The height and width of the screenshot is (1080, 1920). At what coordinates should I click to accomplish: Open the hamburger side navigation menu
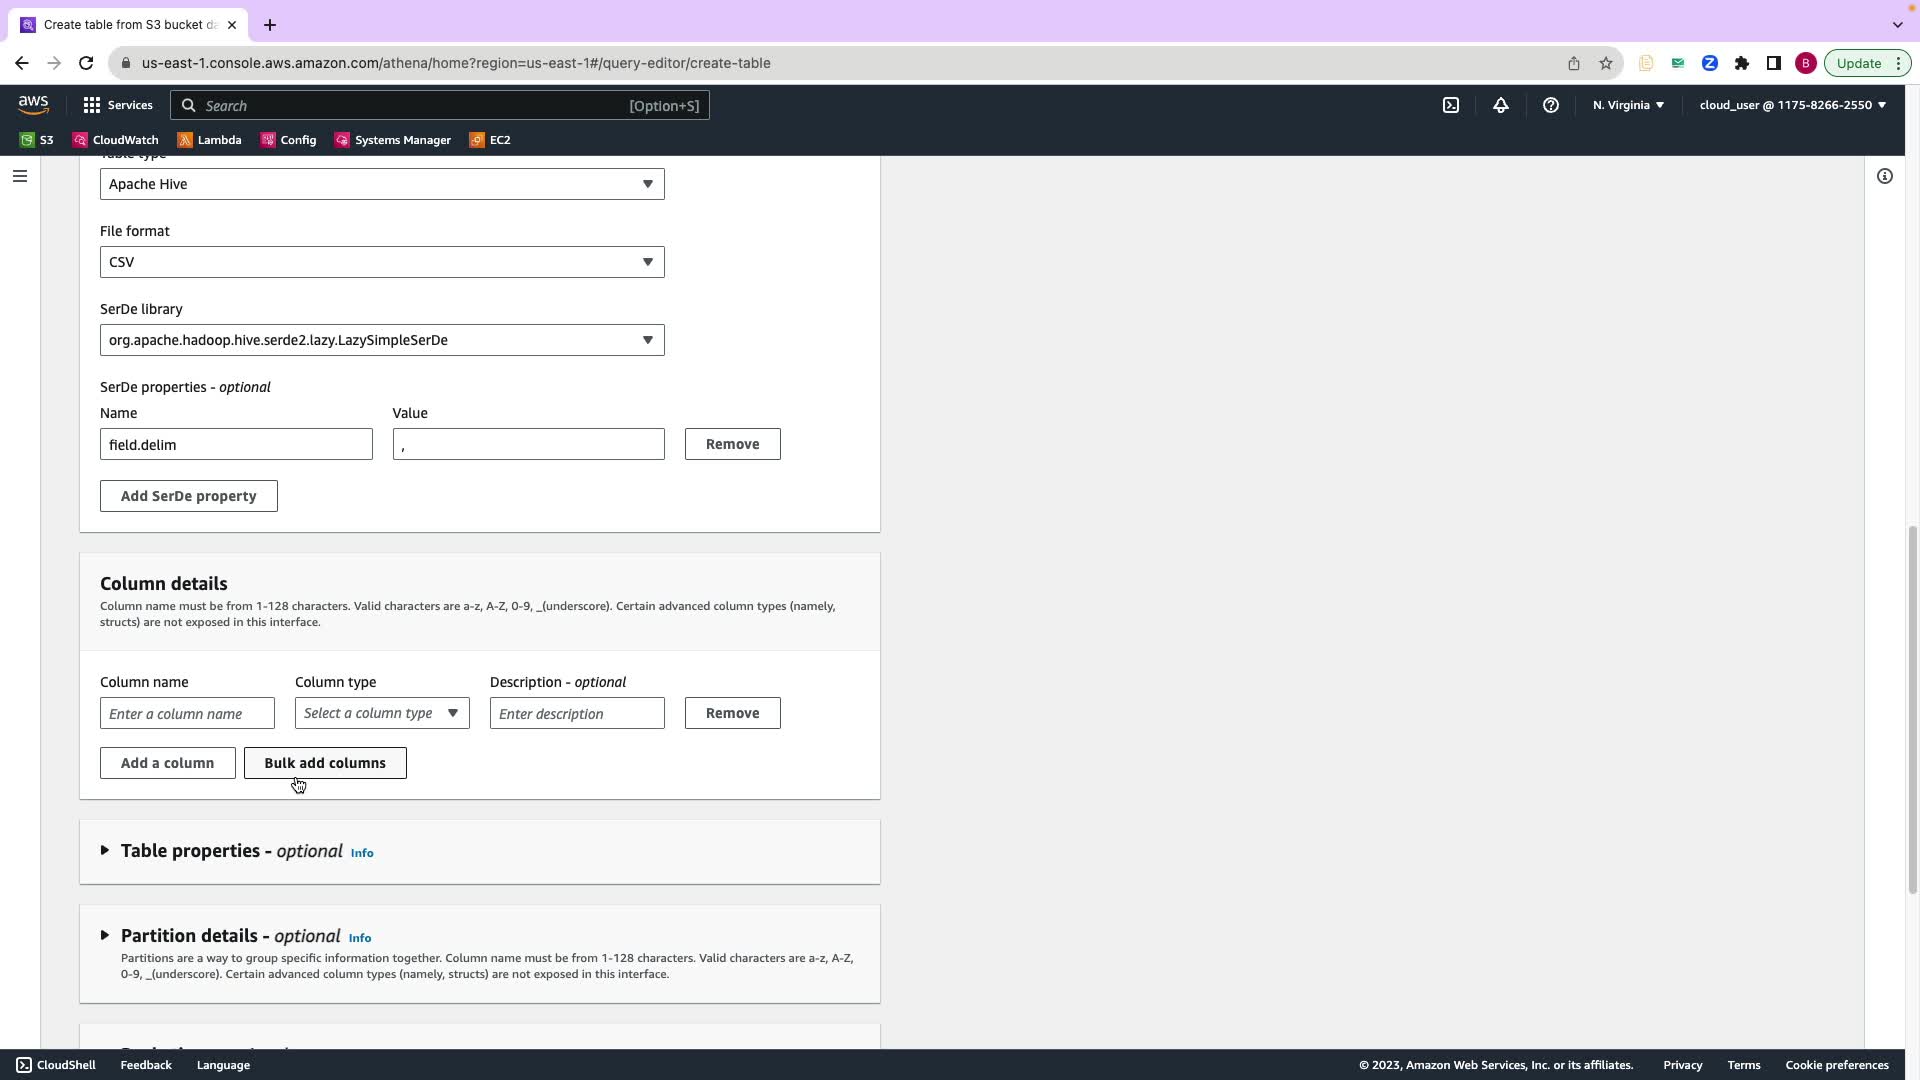click(20, 176)
